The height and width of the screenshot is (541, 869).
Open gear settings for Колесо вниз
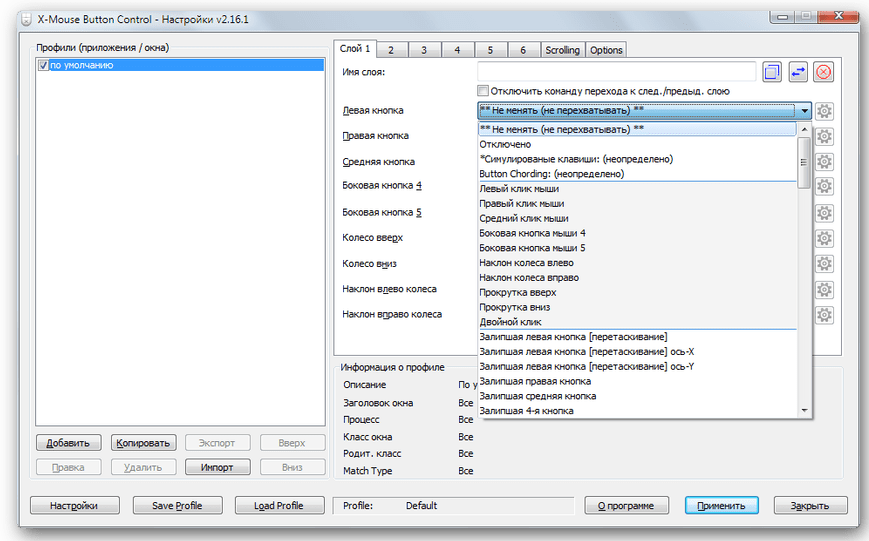click(x=824, y=264)
